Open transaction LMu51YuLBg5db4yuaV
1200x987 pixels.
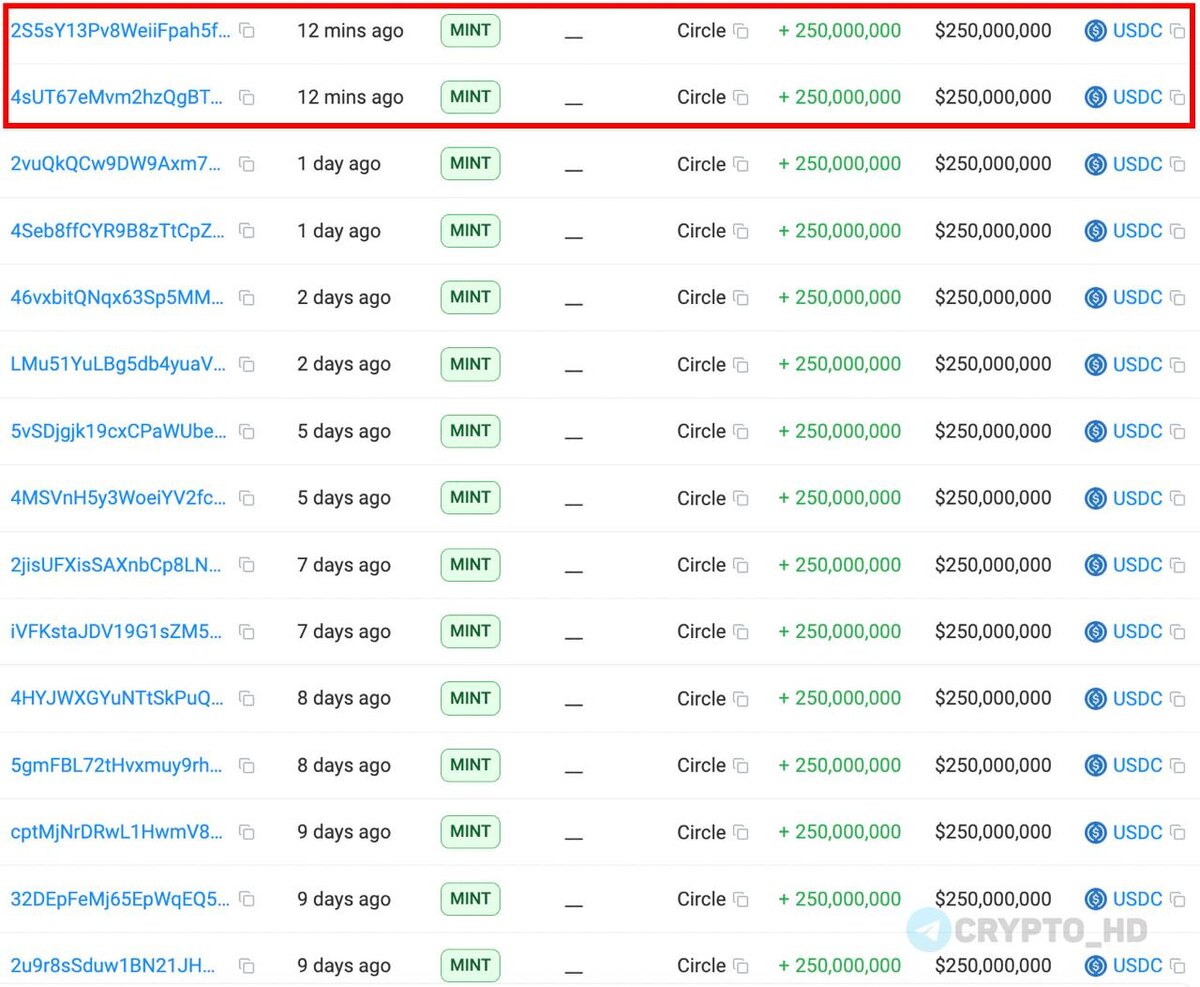118,365
